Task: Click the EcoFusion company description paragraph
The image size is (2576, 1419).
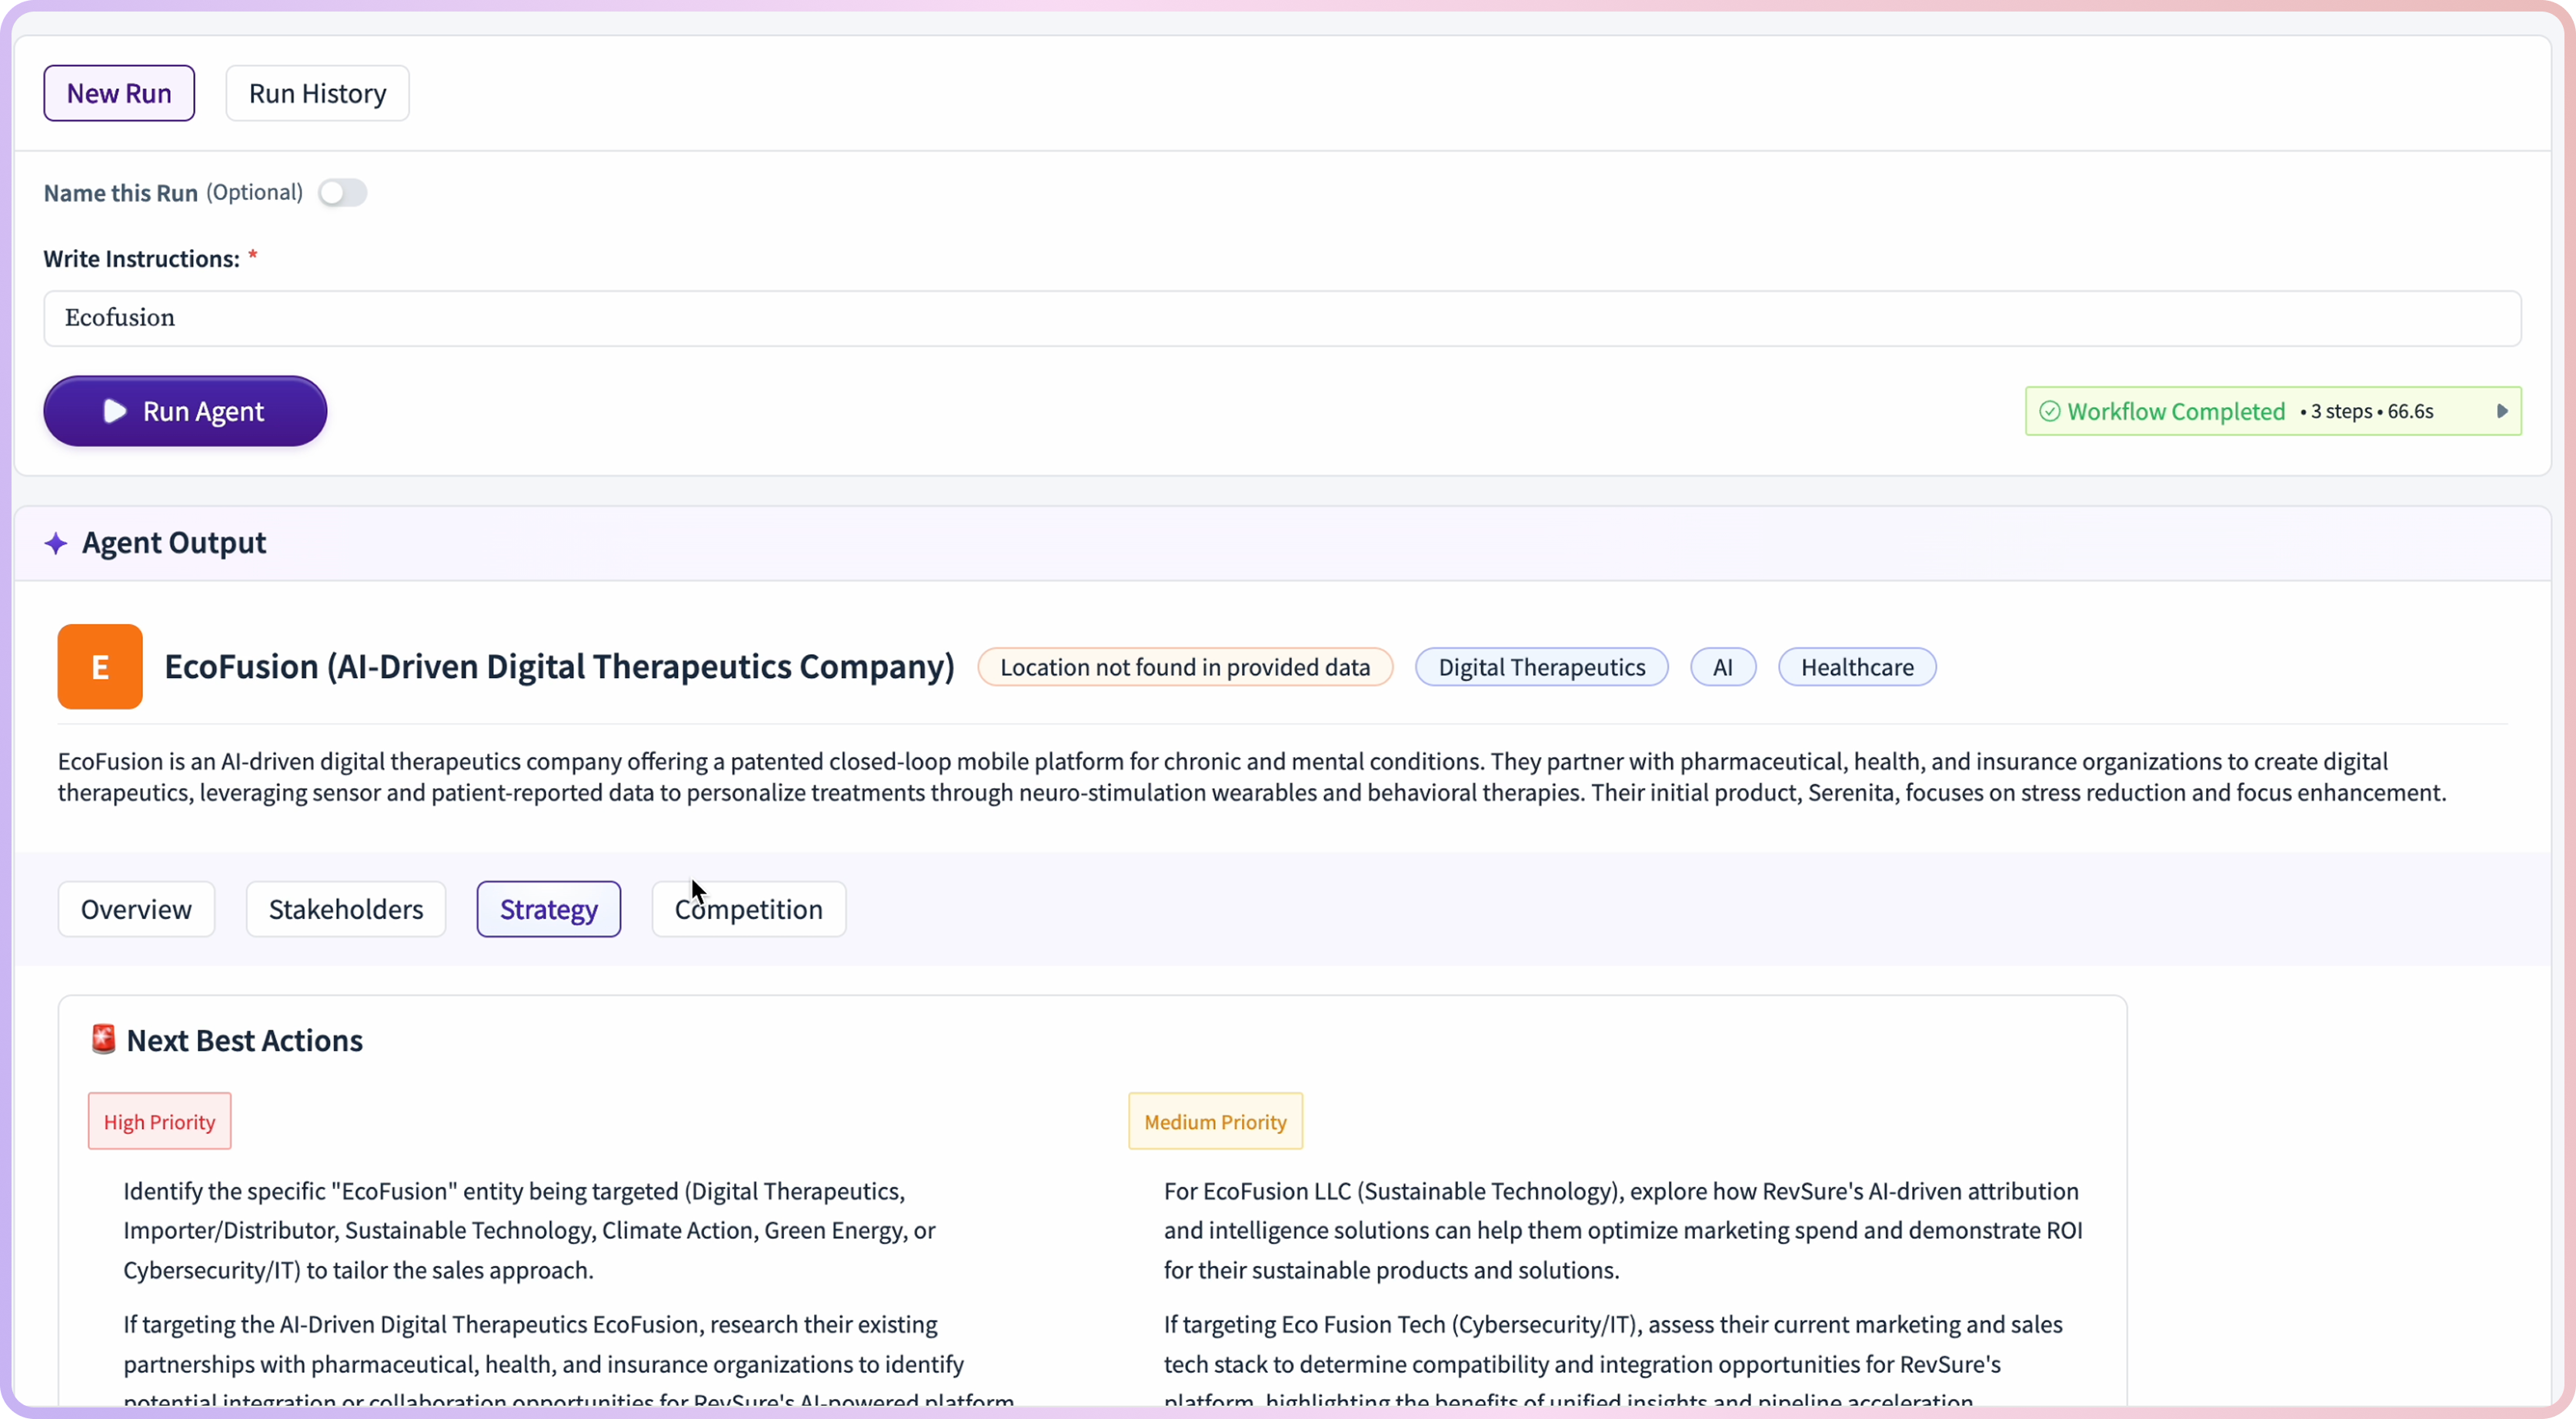Action: click(1252, 777)
